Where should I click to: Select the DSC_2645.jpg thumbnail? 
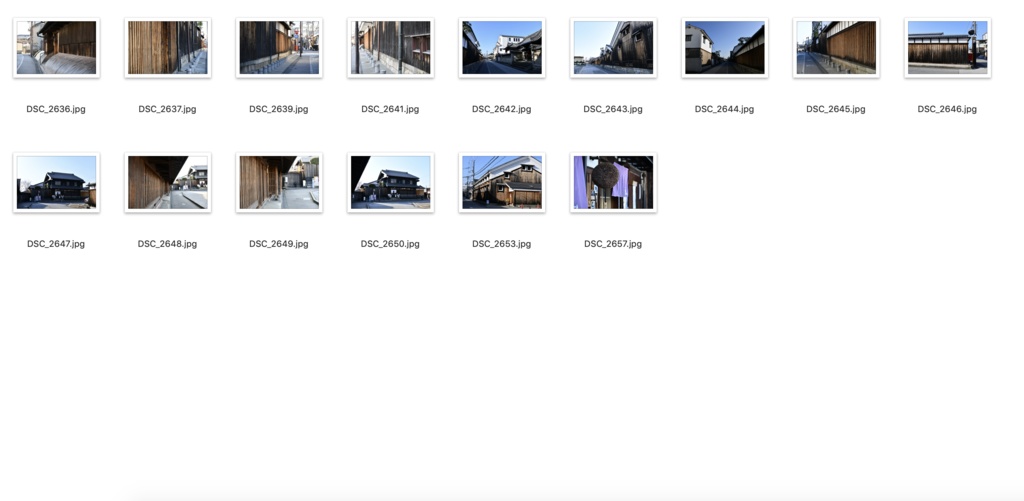pos(836,48)
